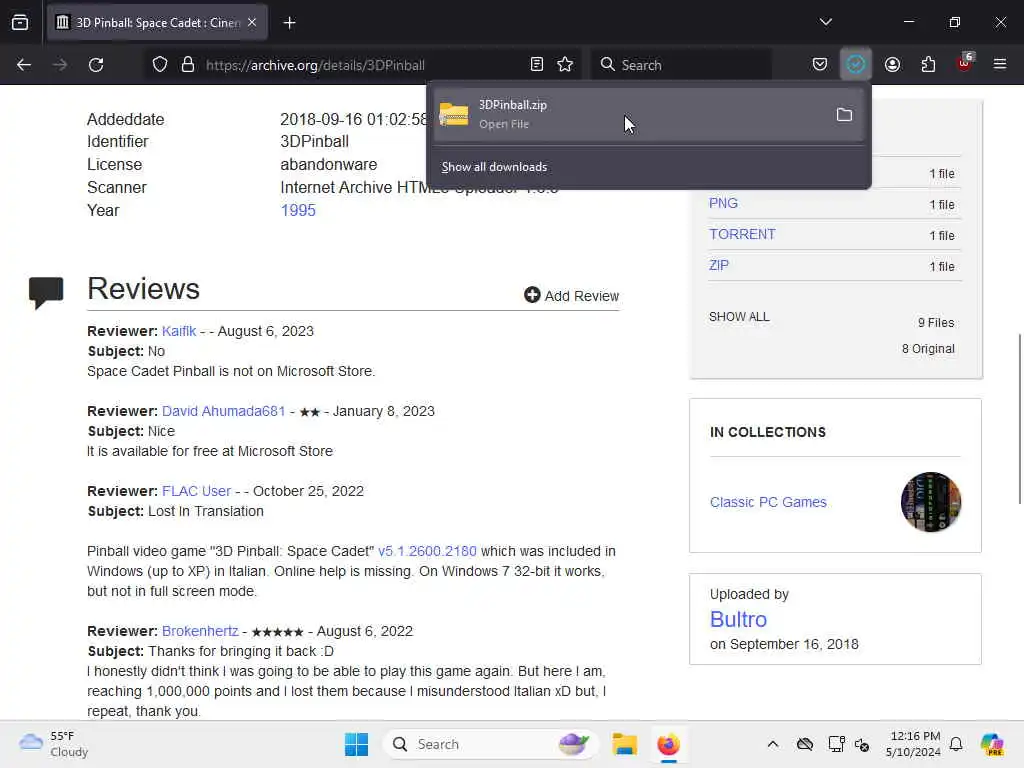Open uploader Bultro's profile
The image size is (1024, 768).
click(738, 619)
